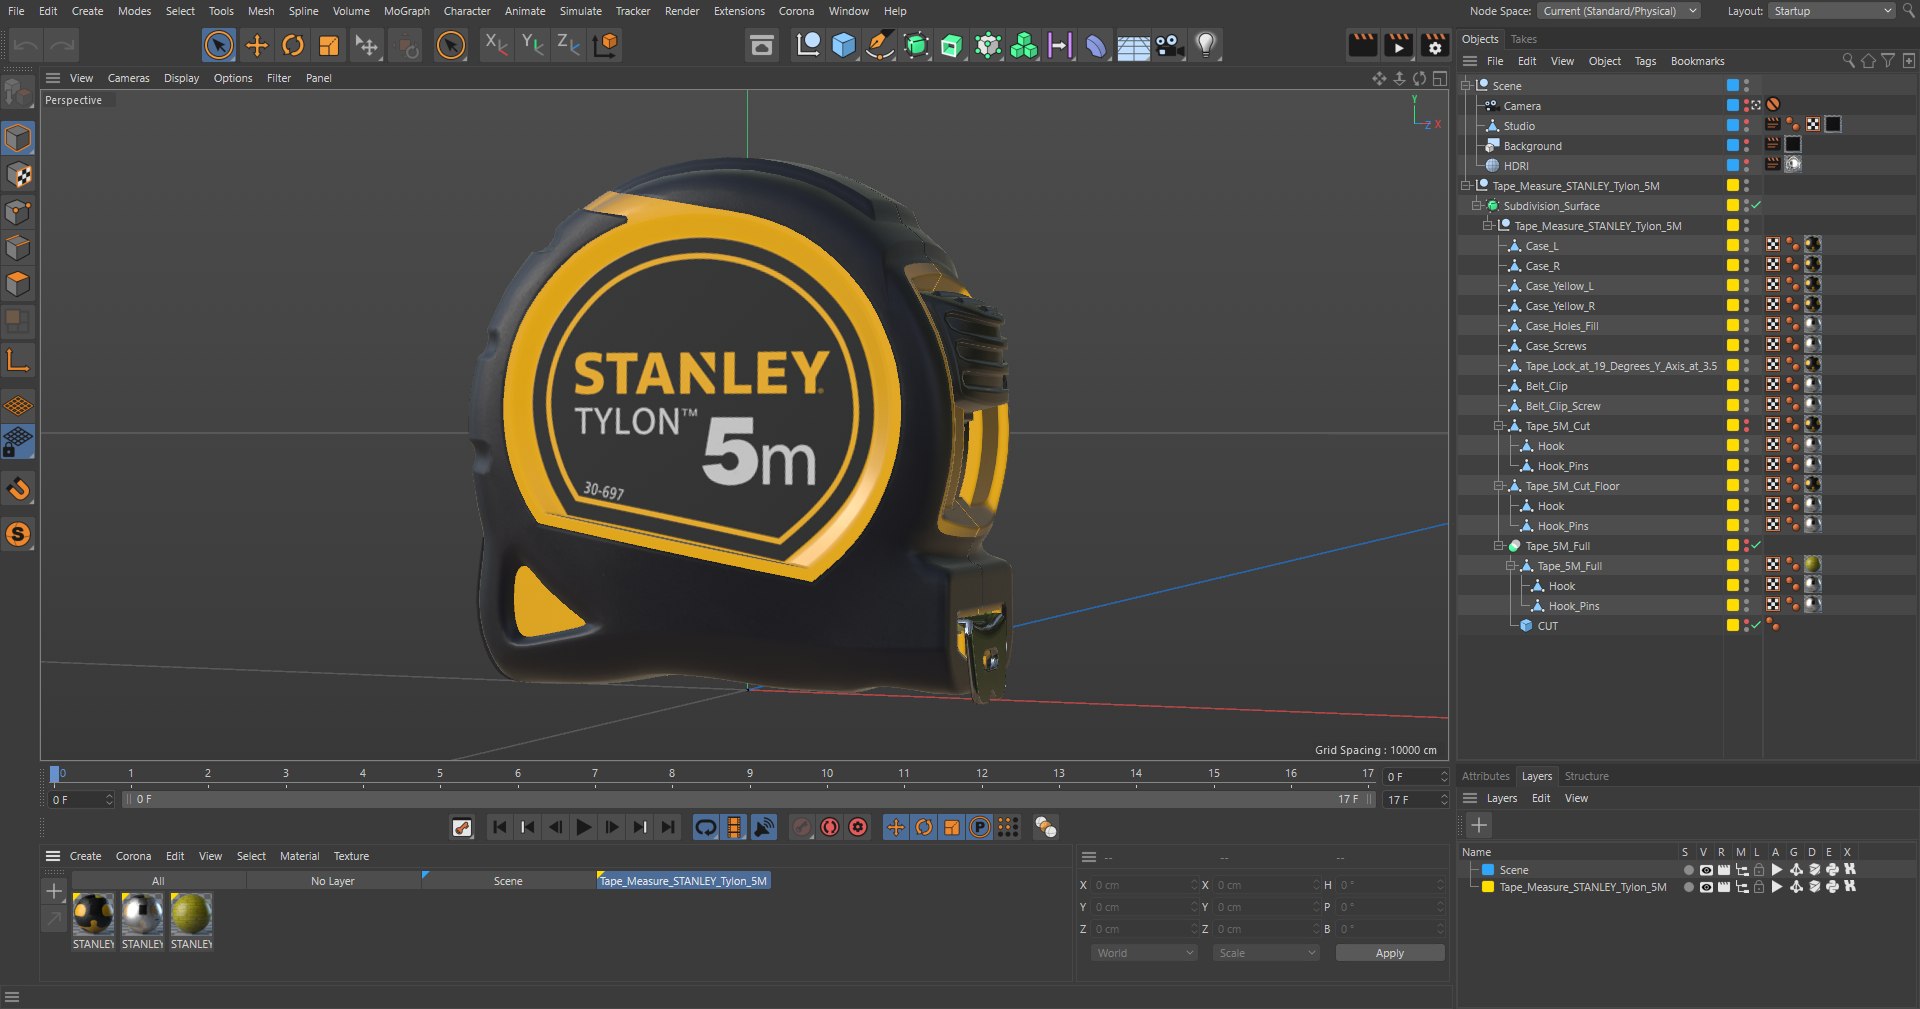
Task: Toggle Enable Snap in left sidebar
Action: 18,489
